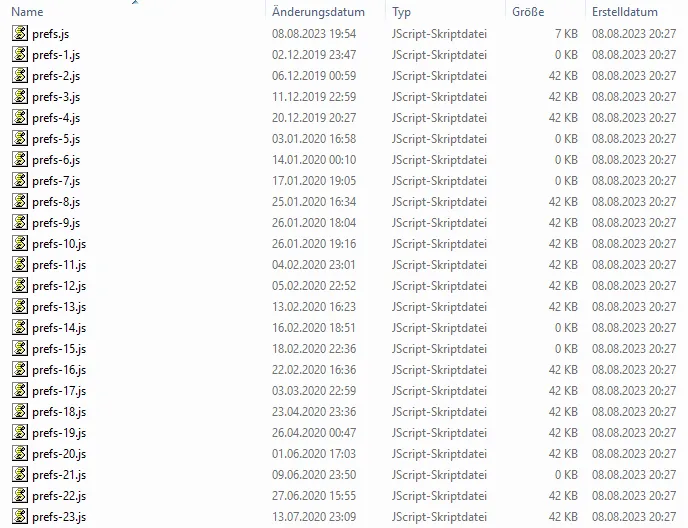Click modified date 27.06.2020 15:55
The width and height of the screenshot is (688, 528).
point(314,496)
